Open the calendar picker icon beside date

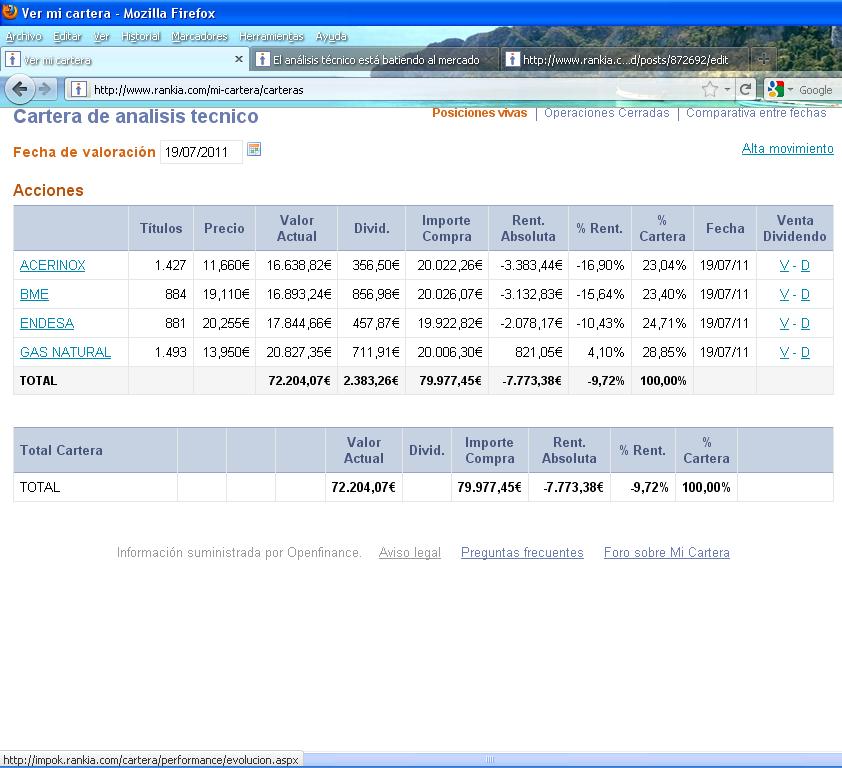point(254,149)
